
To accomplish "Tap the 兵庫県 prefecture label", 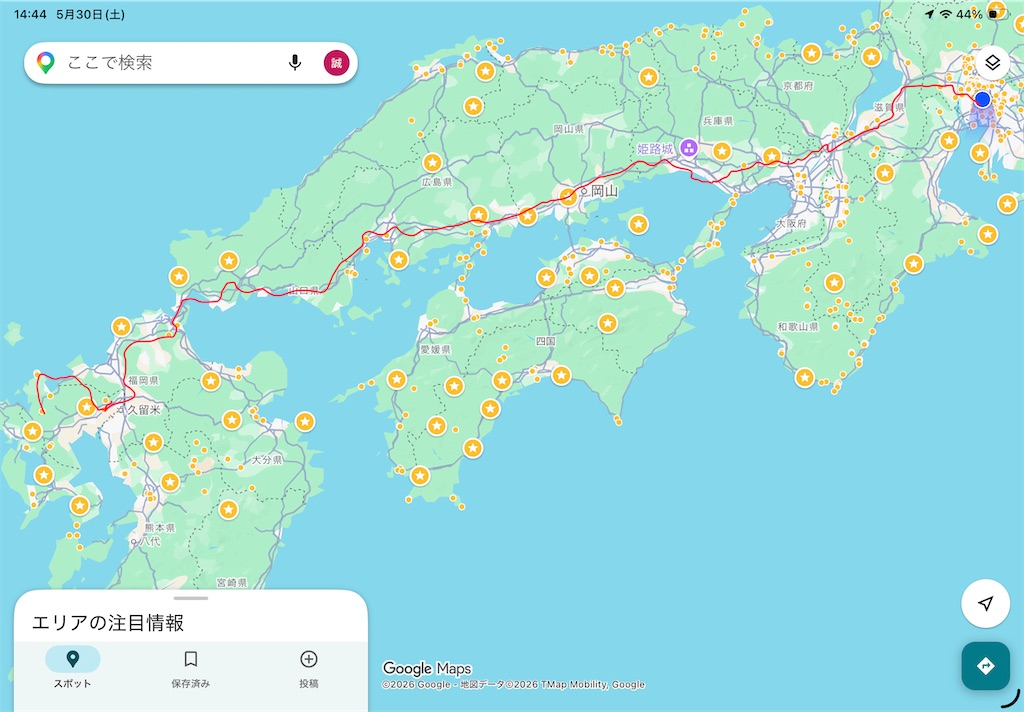I will click(x=718, y=121).
